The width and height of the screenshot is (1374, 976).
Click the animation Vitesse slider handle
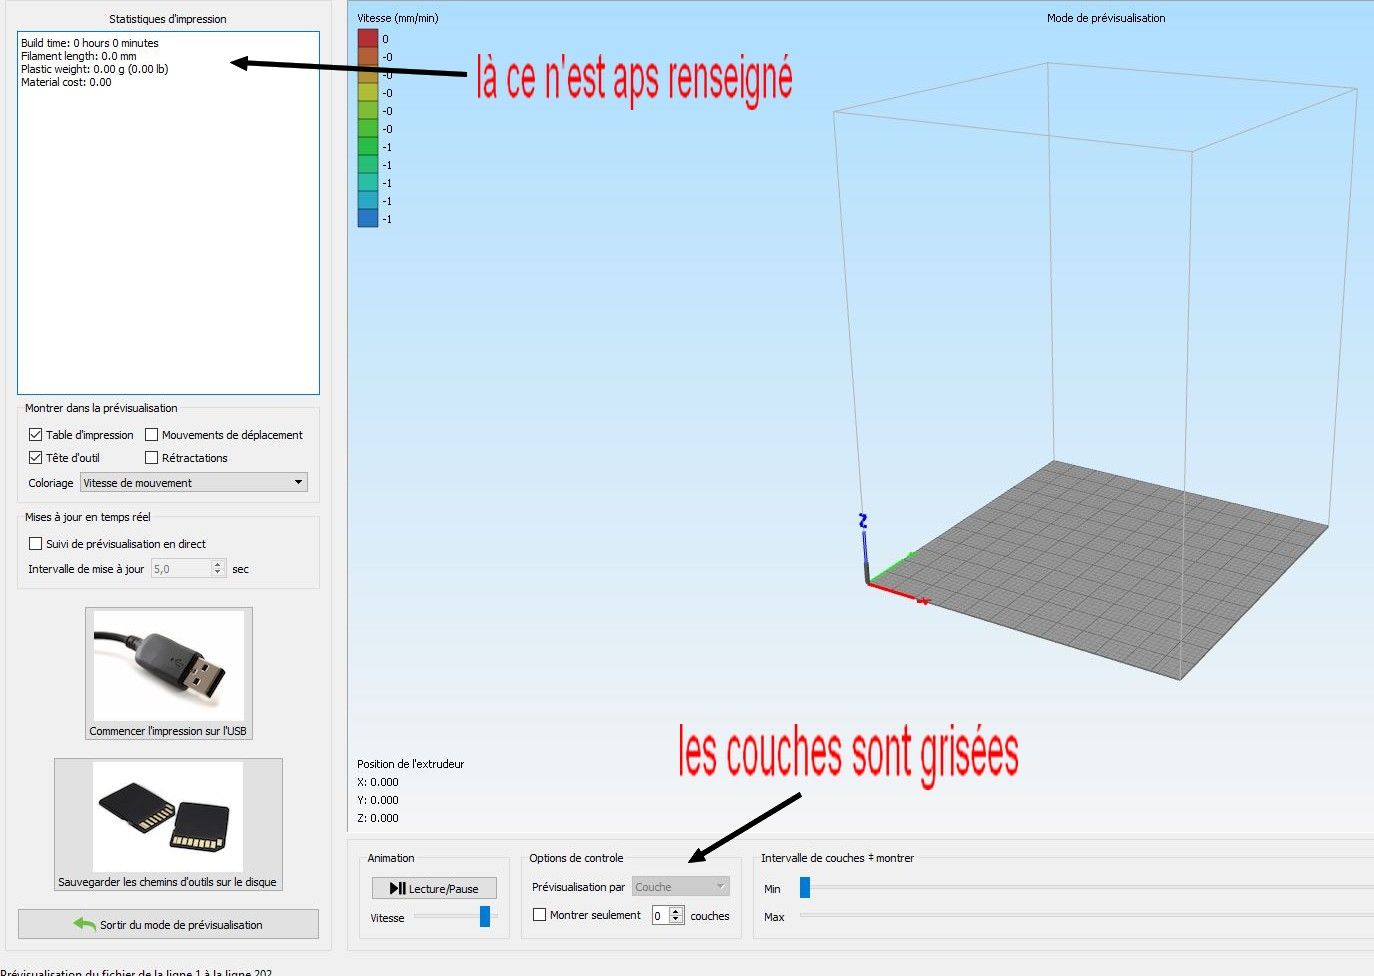[485, 916]
